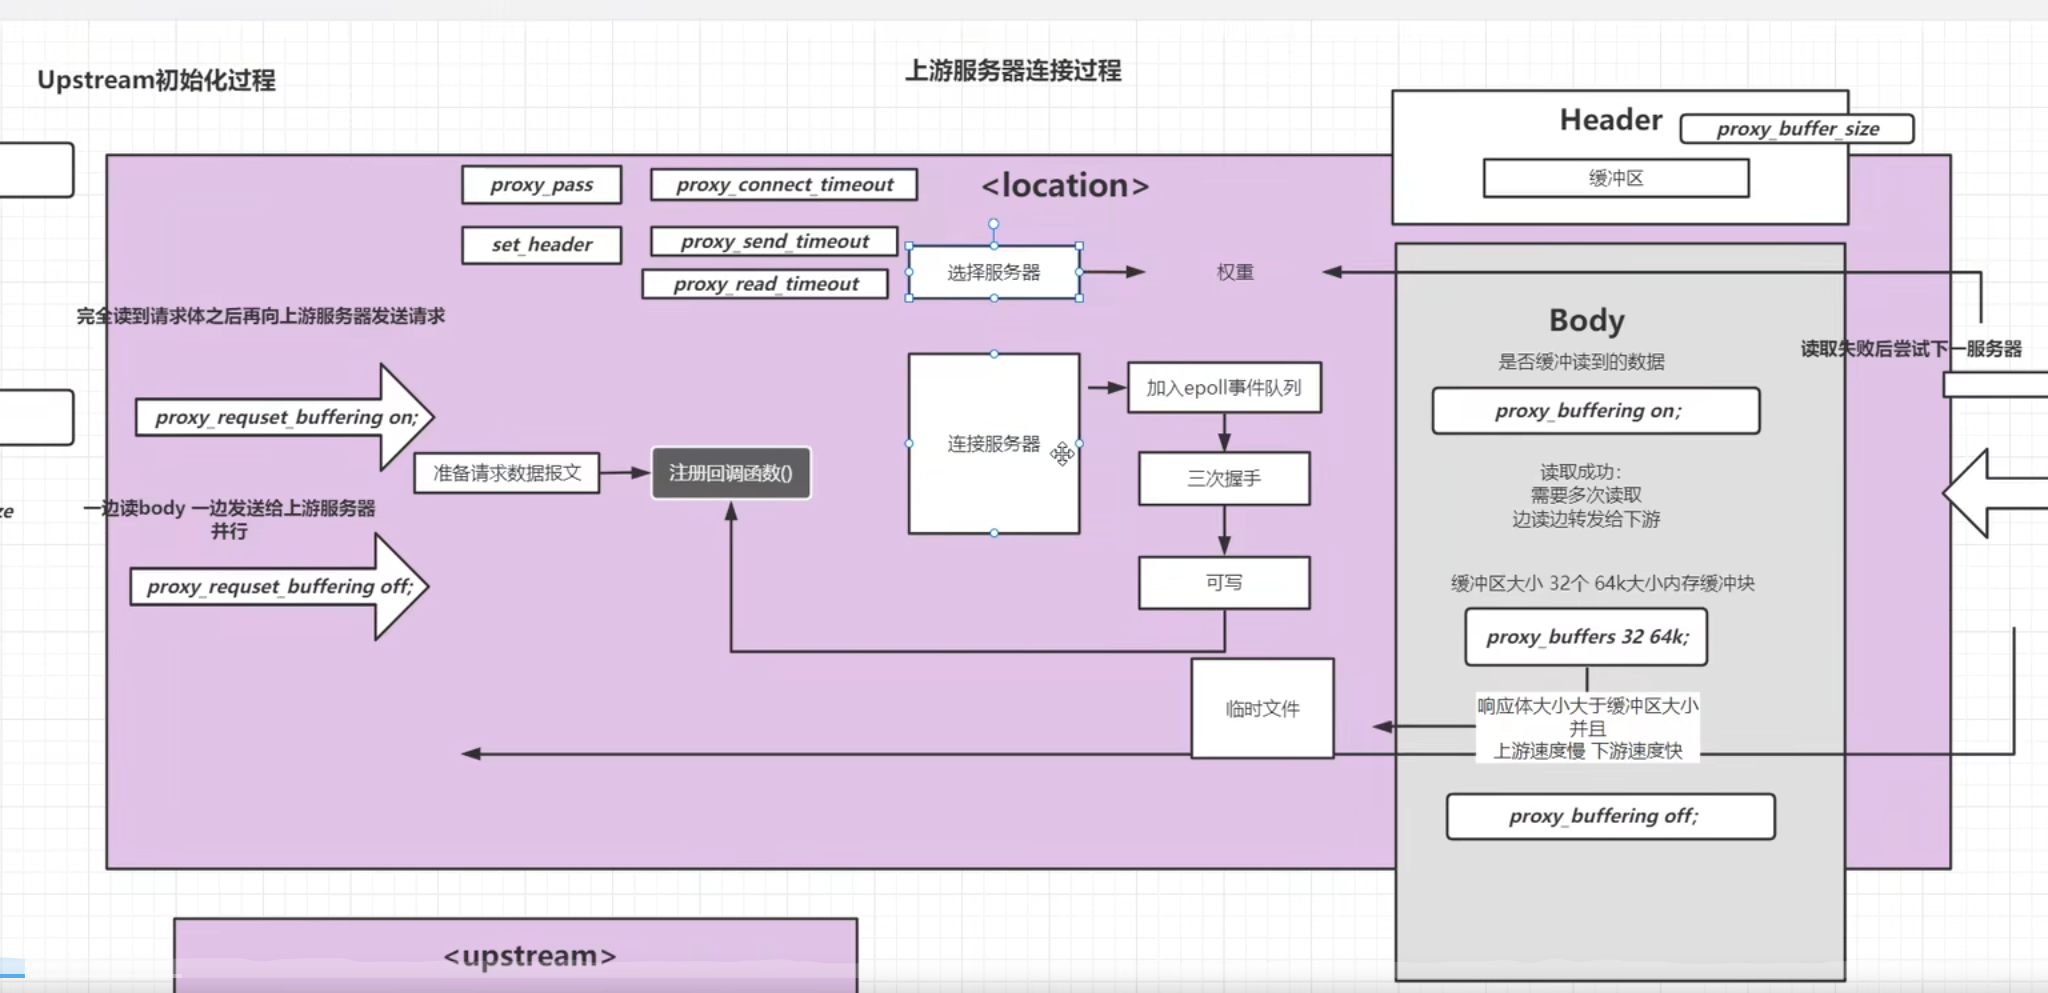Select the proxy_connect_timeout box
The height and width of the screenshot is (993, 2048).
[x=783, y=185]
